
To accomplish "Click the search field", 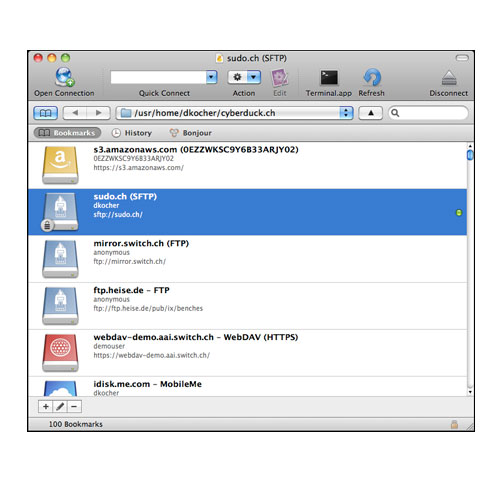I will (x=429, y=113).
